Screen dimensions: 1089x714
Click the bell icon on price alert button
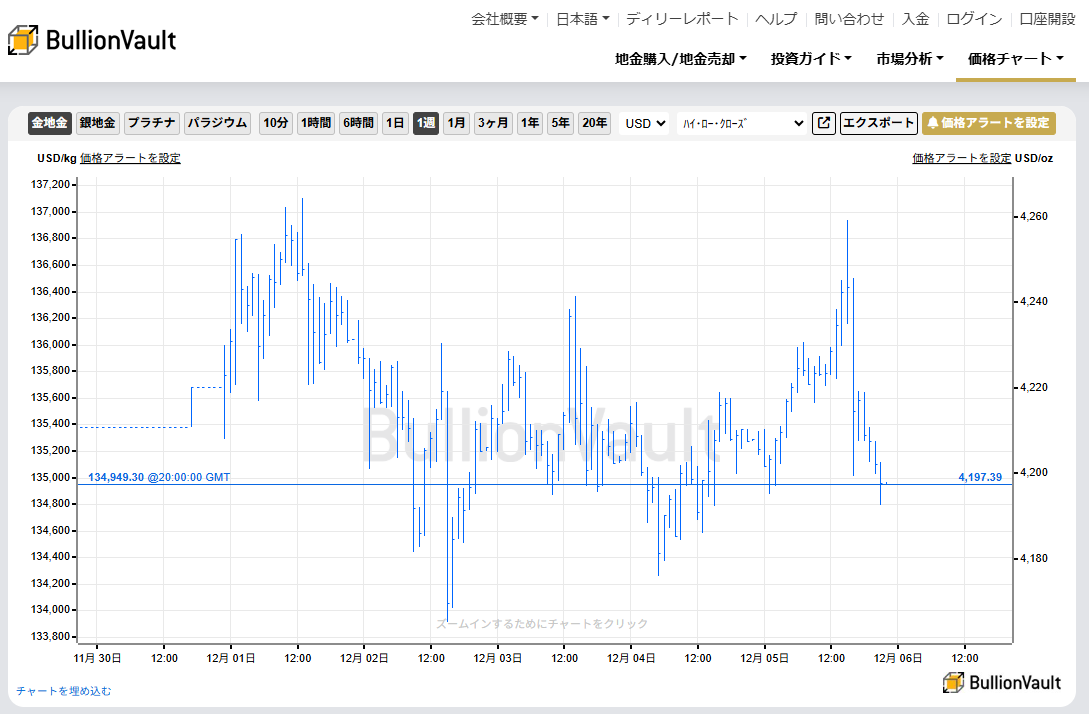(933, 123)
